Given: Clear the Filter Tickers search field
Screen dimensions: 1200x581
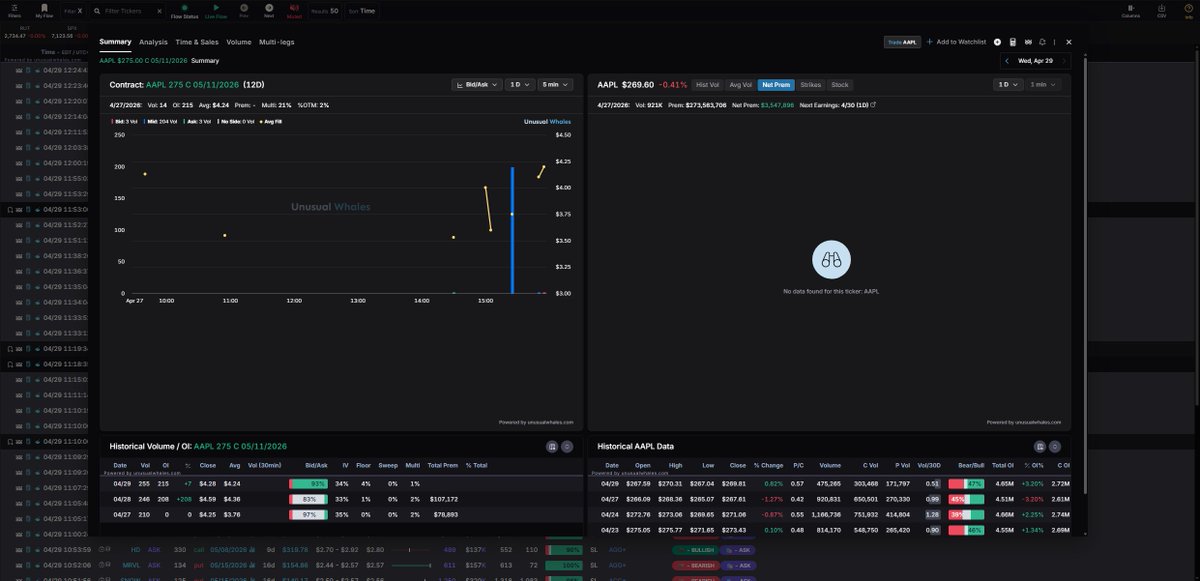Looking at the screenshot, I should click(159, 11).
